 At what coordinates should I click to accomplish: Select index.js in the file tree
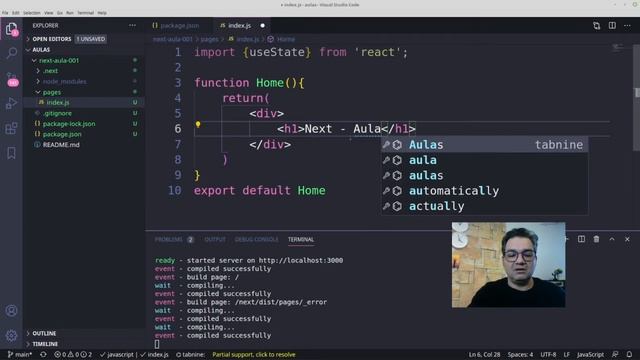[84, 102]
